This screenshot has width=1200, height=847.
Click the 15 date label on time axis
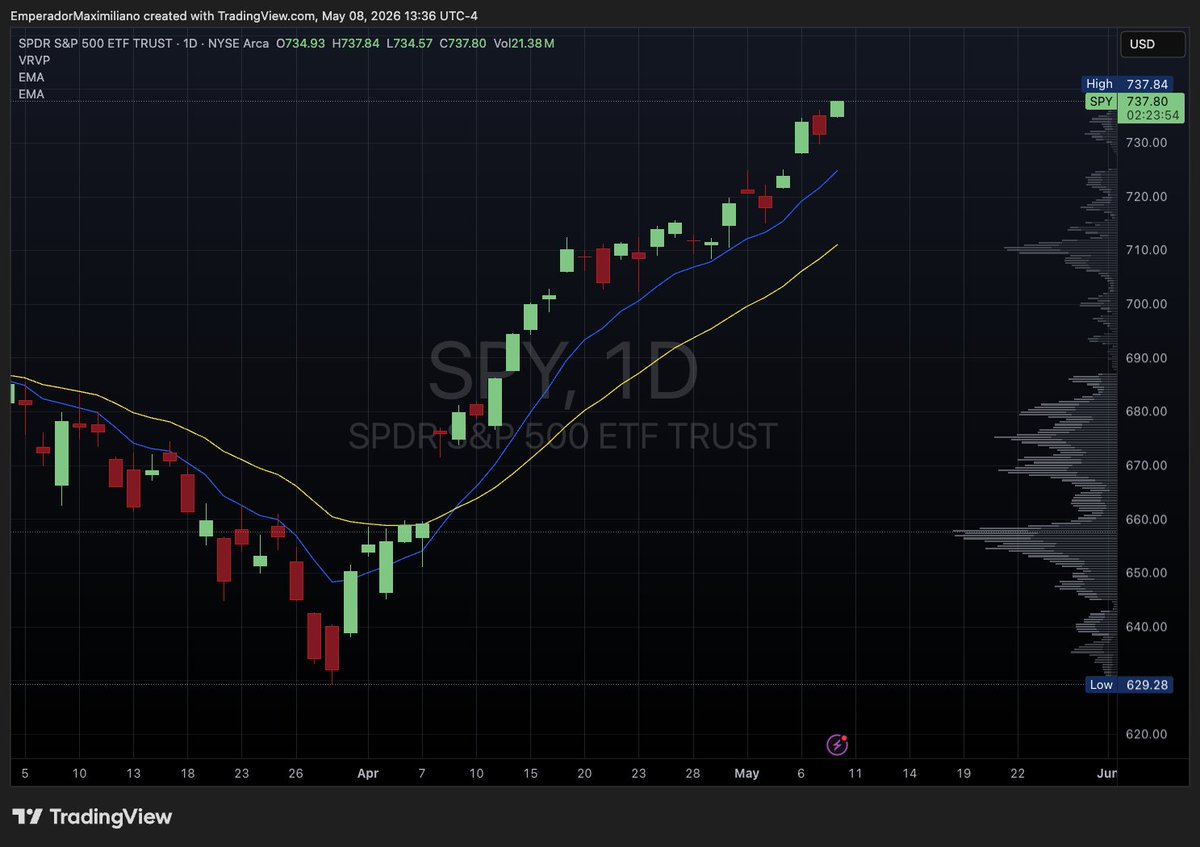[x=530, y=773]
